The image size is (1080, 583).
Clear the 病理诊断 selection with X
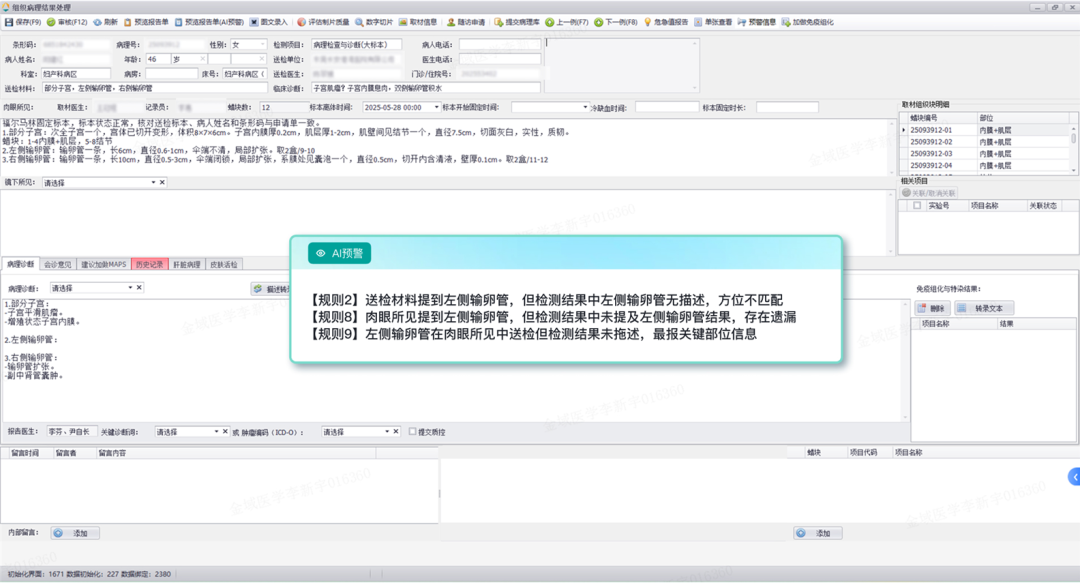(x=139, y=287)
